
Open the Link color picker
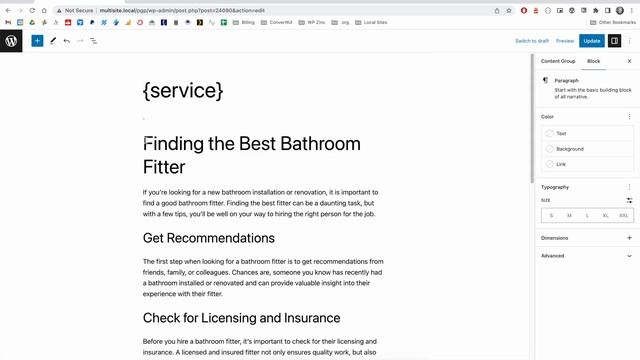[x=587, y=164]
